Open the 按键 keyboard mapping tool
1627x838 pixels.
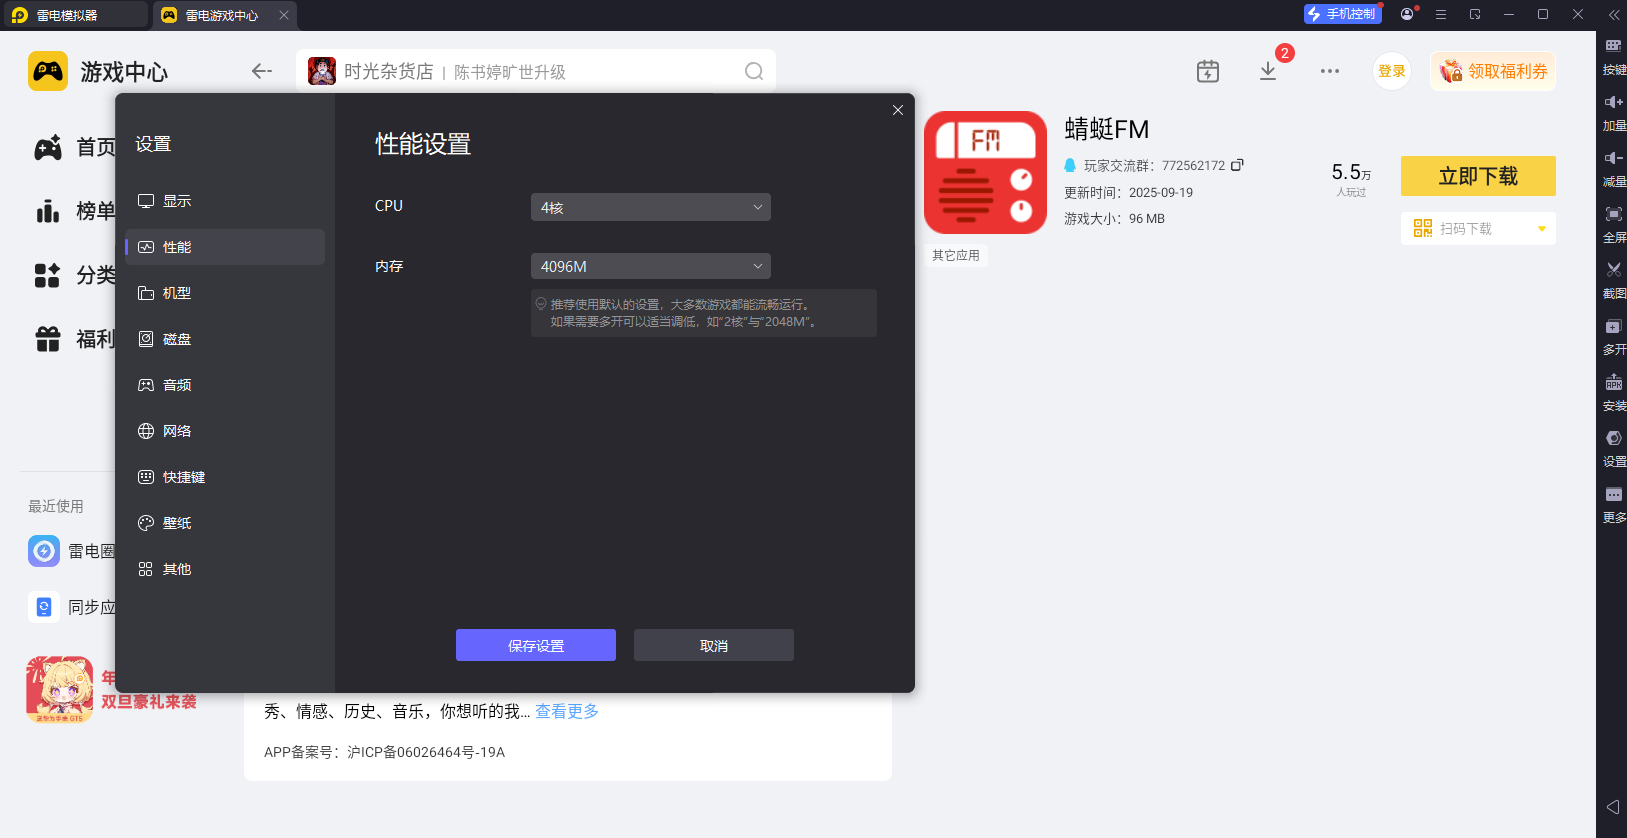point(1613,56)
